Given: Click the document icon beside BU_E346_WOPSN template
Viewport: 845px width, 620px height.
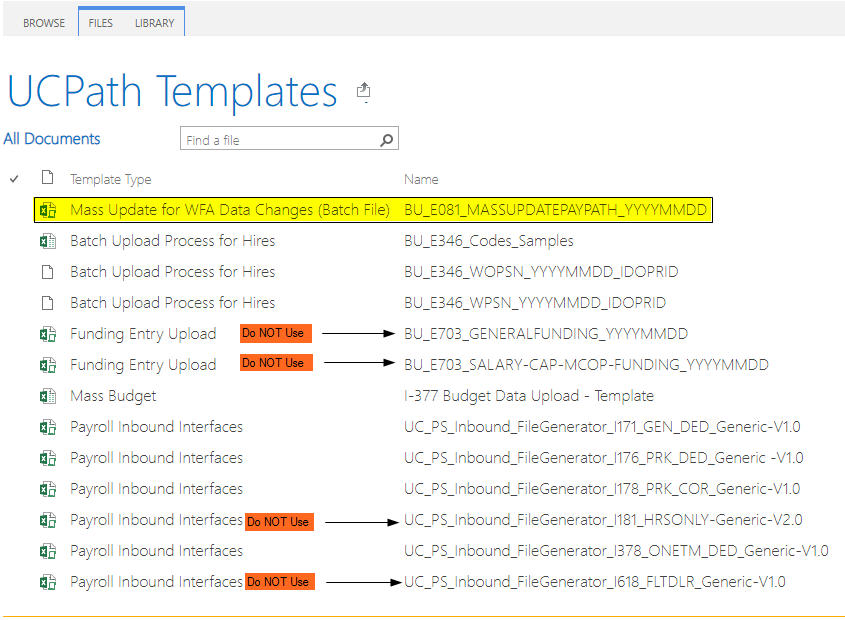Looking at the screenshot, I should click(x=47, y=272).
